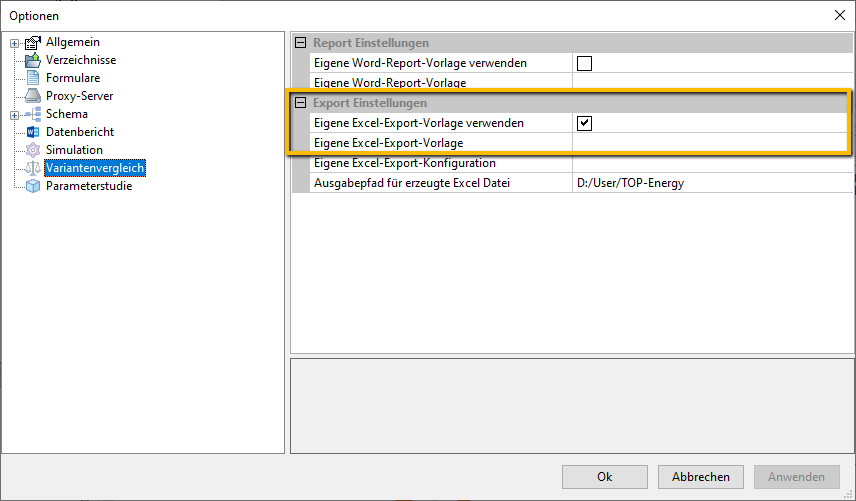Screen dimensions: 856x501
Task: Expand the Schema tree node
Action: [x=15, y=115]
